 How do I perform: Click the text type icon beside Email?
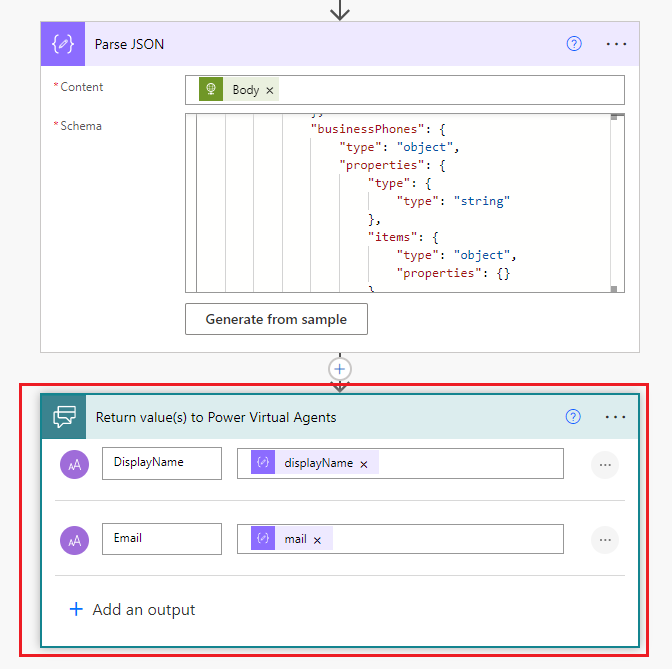tap(75, 540)
